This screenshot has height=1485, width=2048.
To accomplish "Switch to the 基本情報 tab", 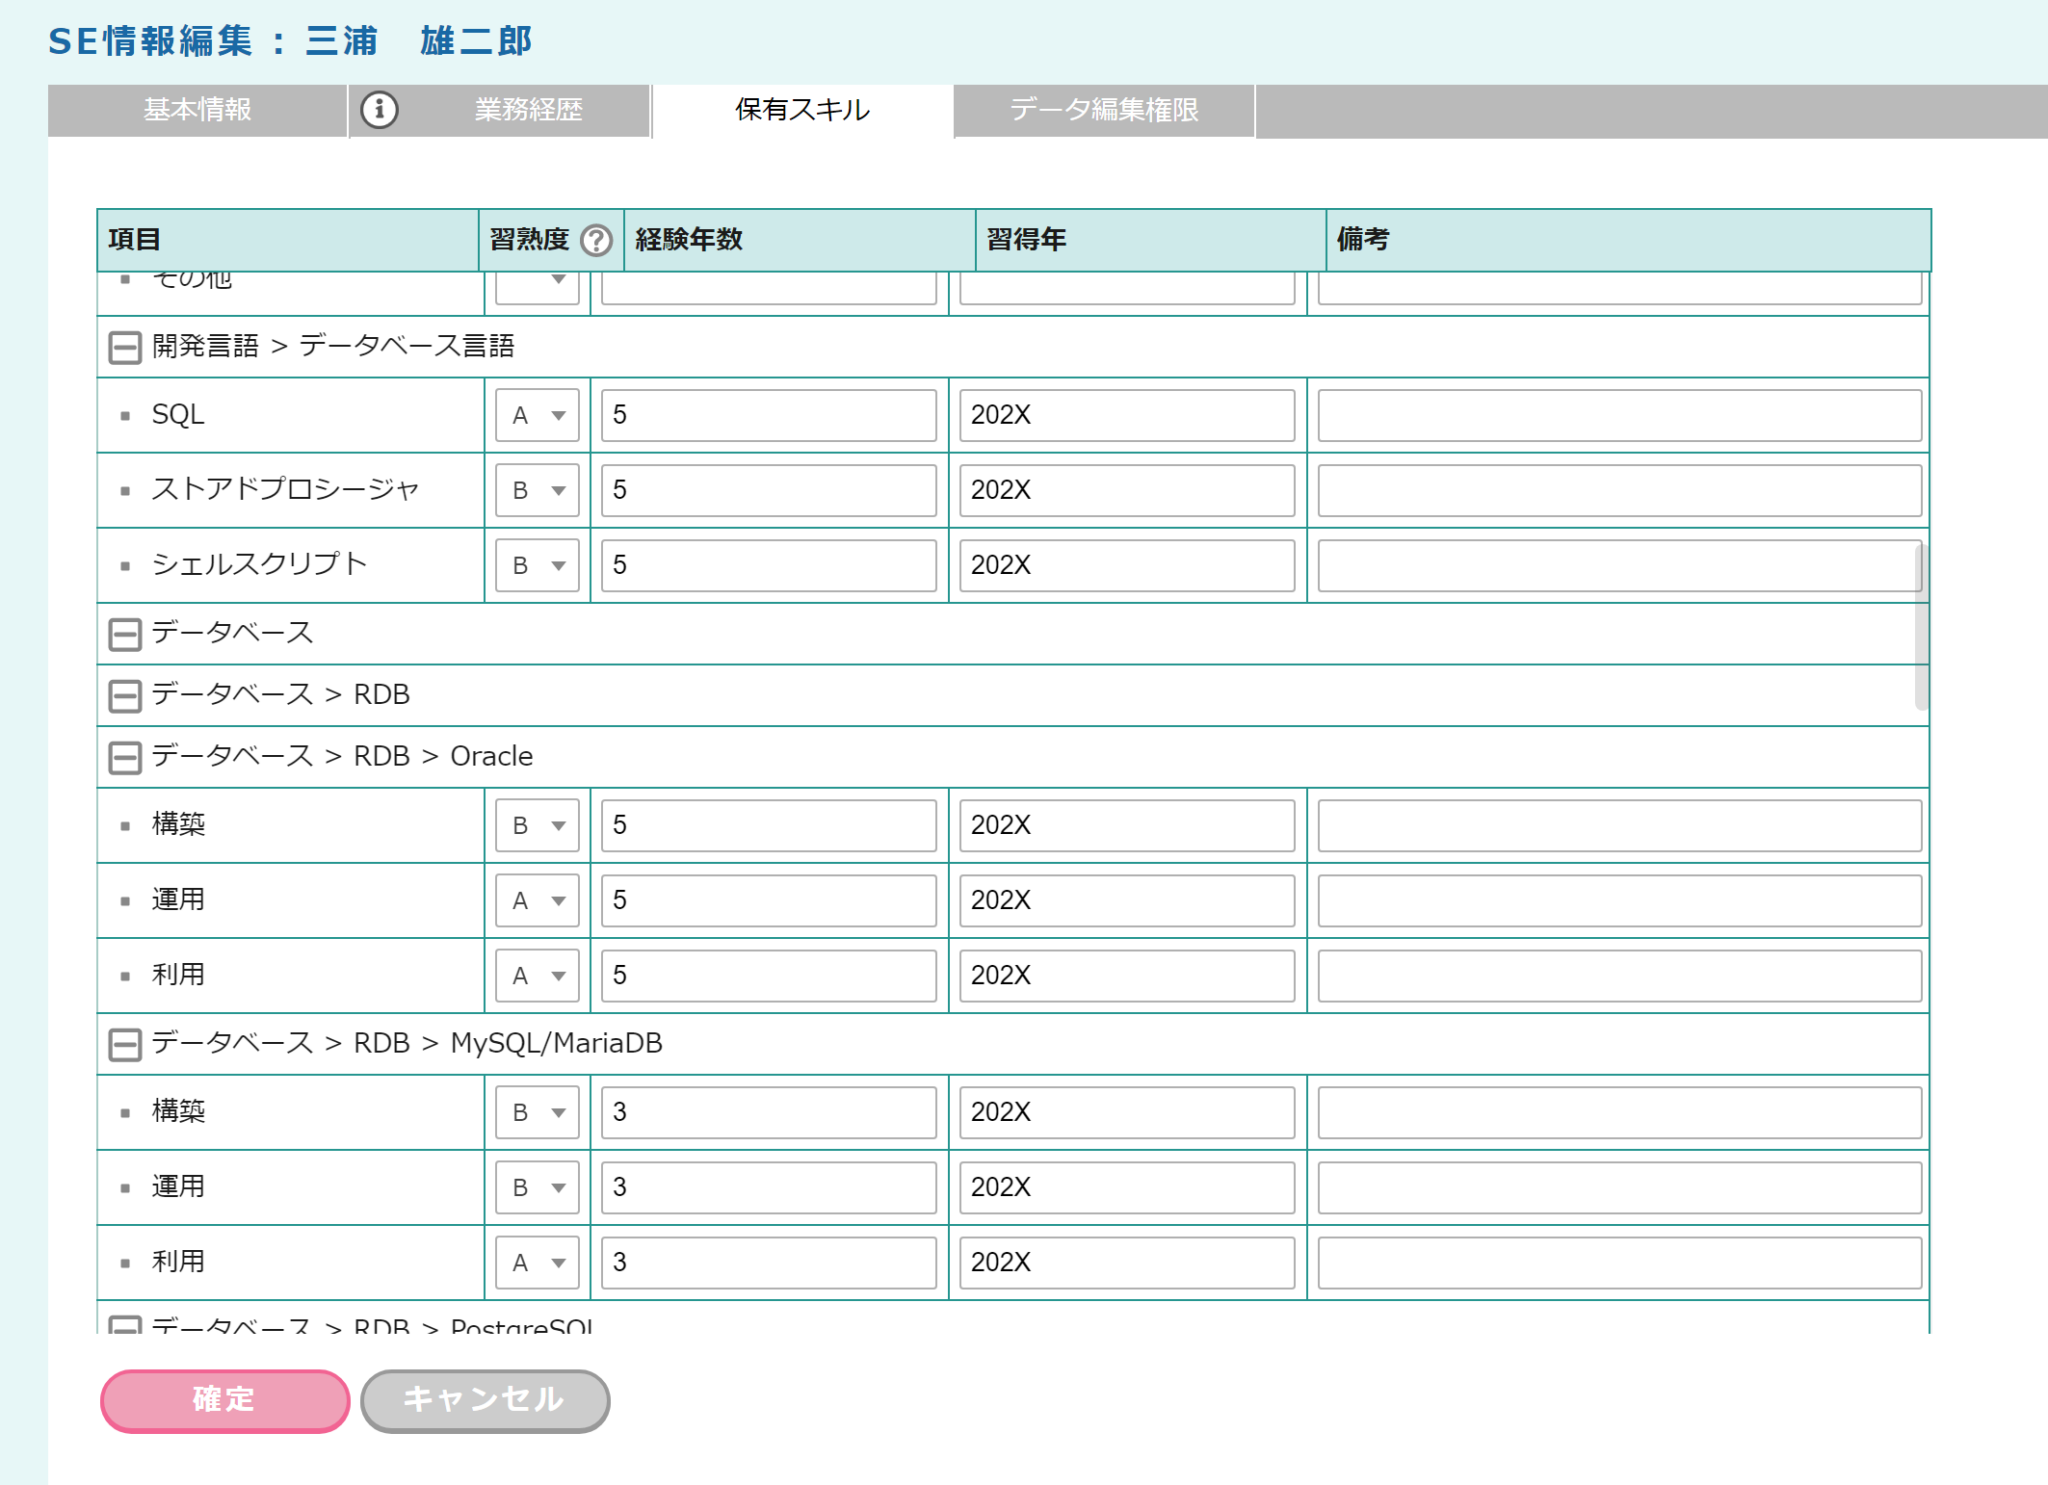I will pos(197,110).
